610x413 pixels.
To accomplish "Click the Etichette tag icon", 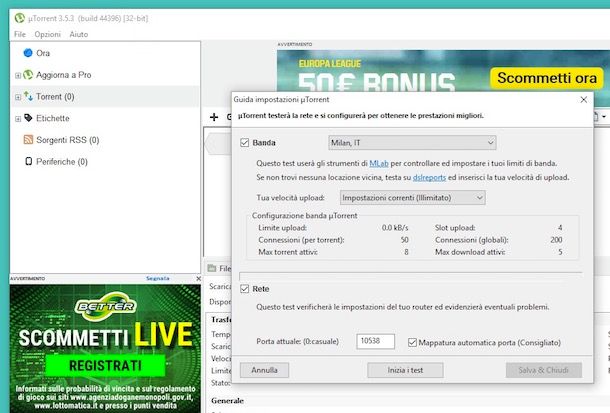I will pos(28,117).
